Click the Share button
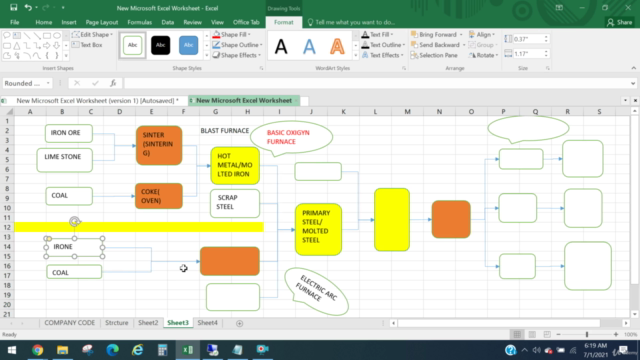 tap(620, 22)
